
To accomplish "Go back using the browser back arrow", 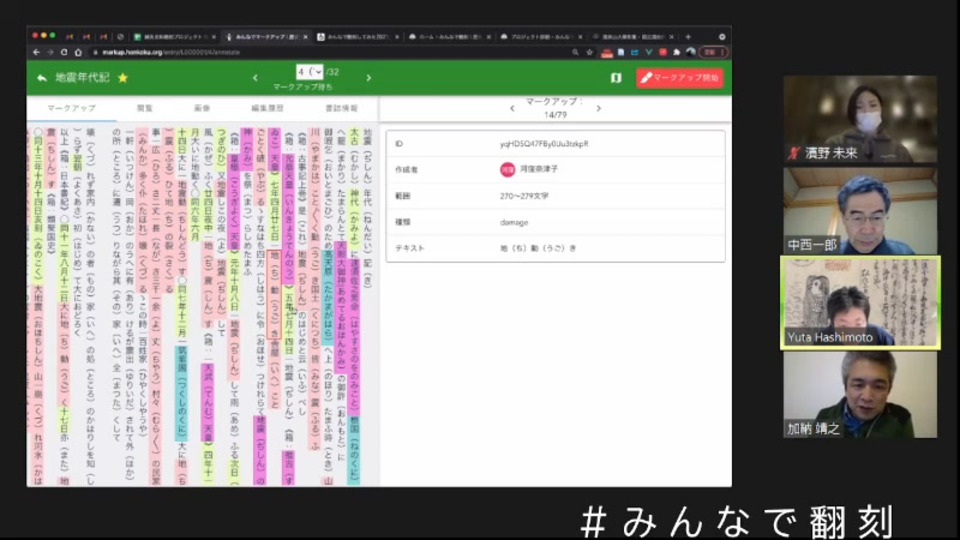I will (x=37, y=53).
